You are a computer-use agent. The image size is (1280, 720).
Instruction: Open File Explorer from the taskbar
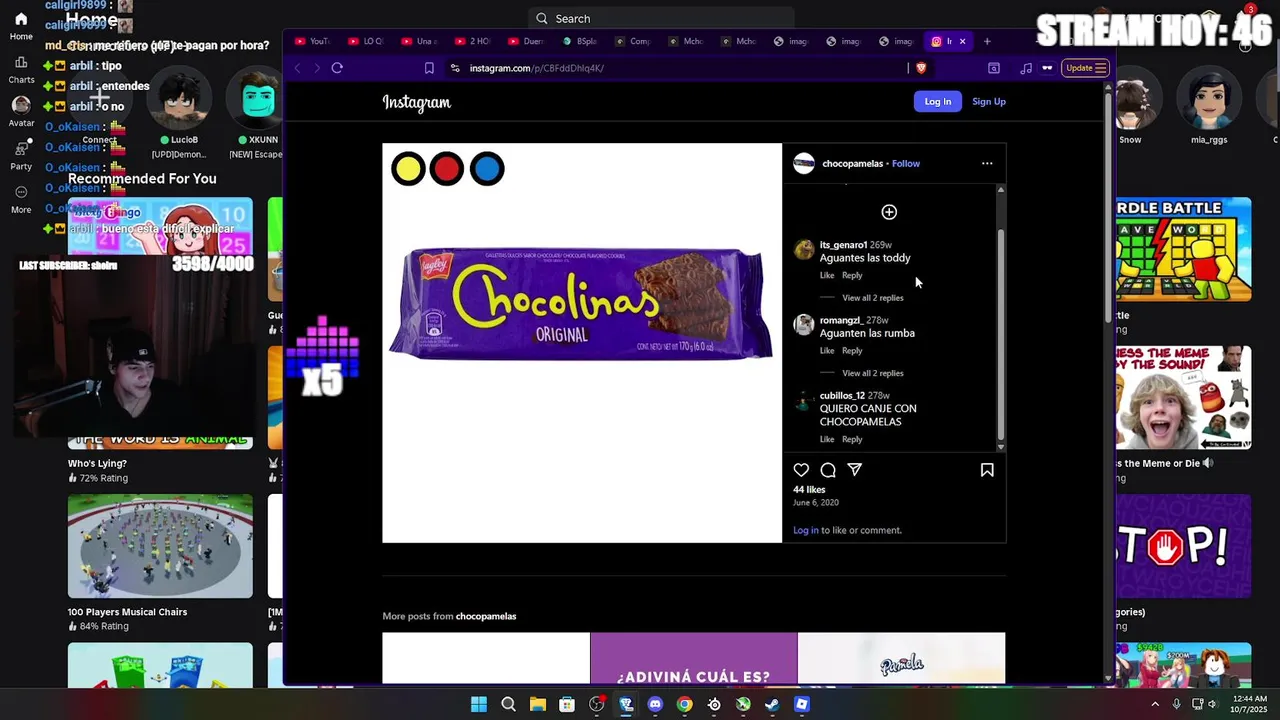538,704
